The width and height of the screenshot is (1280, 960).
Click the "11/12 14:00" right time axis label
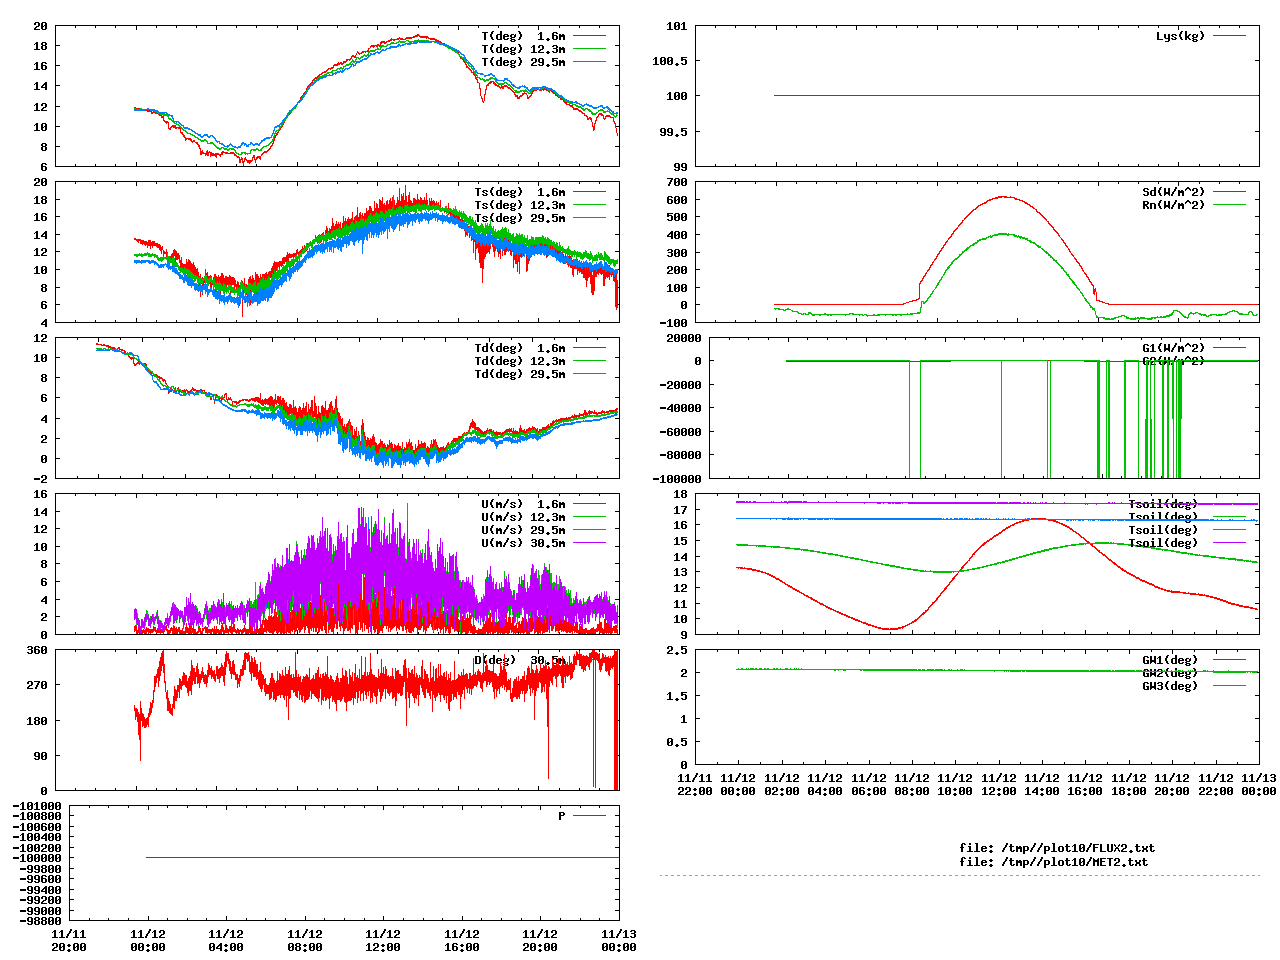coord(1042,784)
